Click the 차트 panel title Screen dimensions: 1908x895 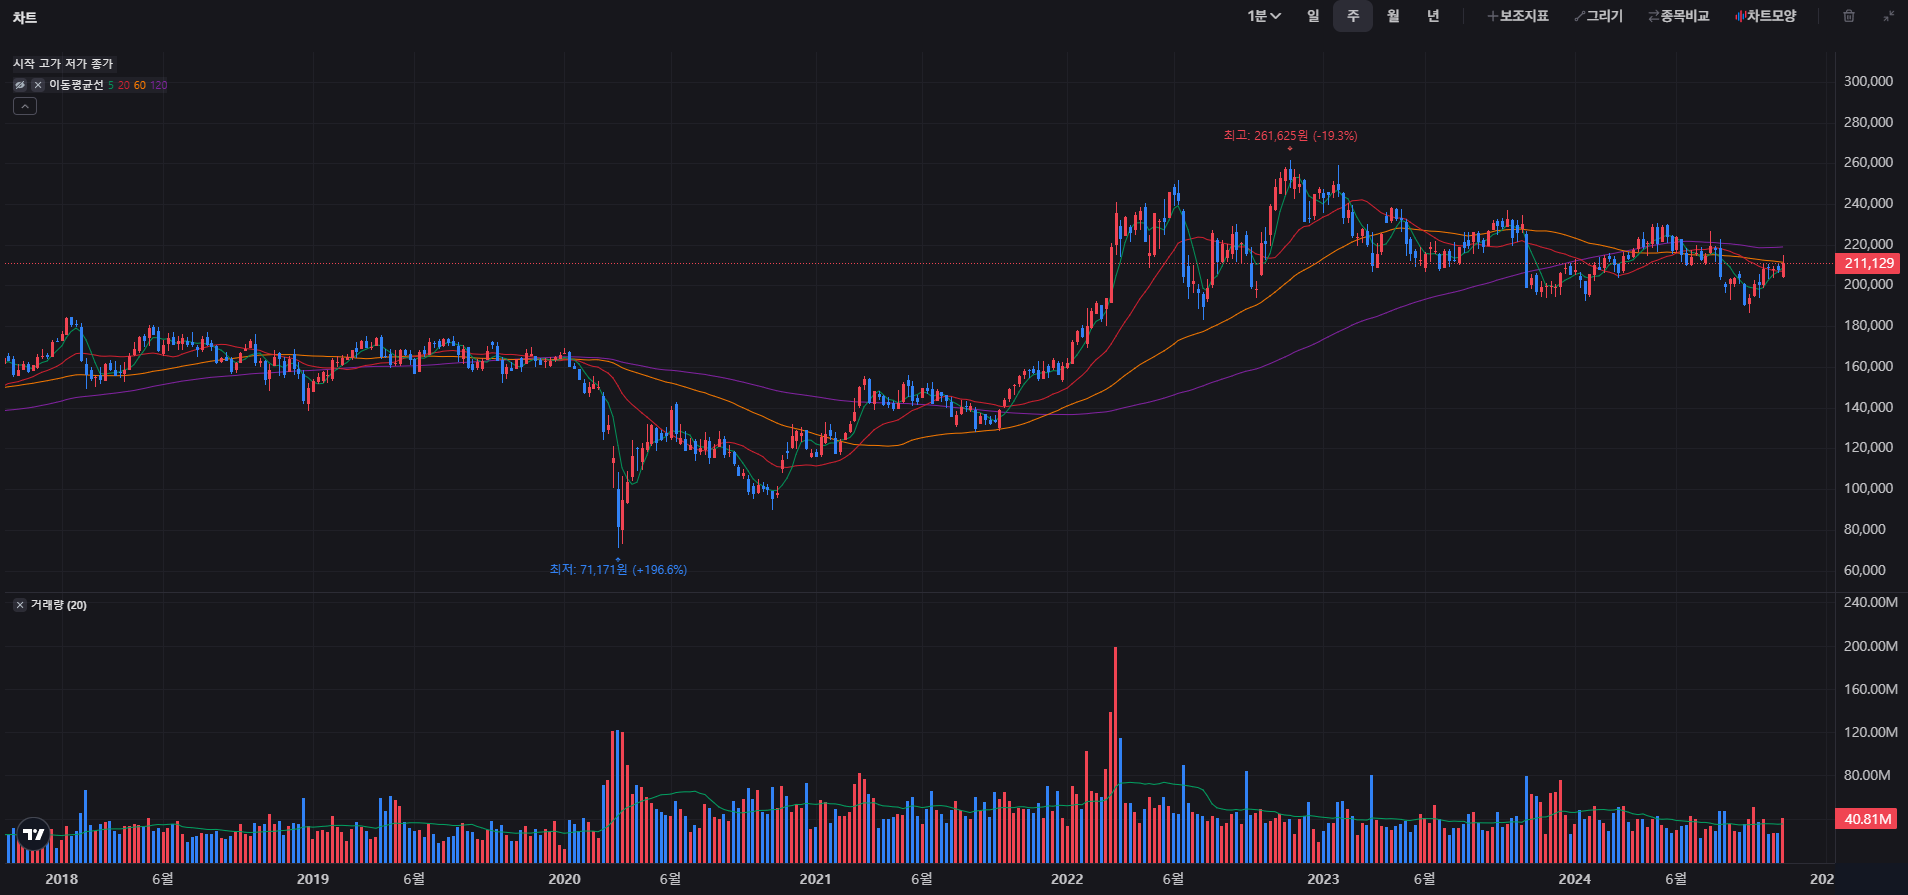point(25,18)
